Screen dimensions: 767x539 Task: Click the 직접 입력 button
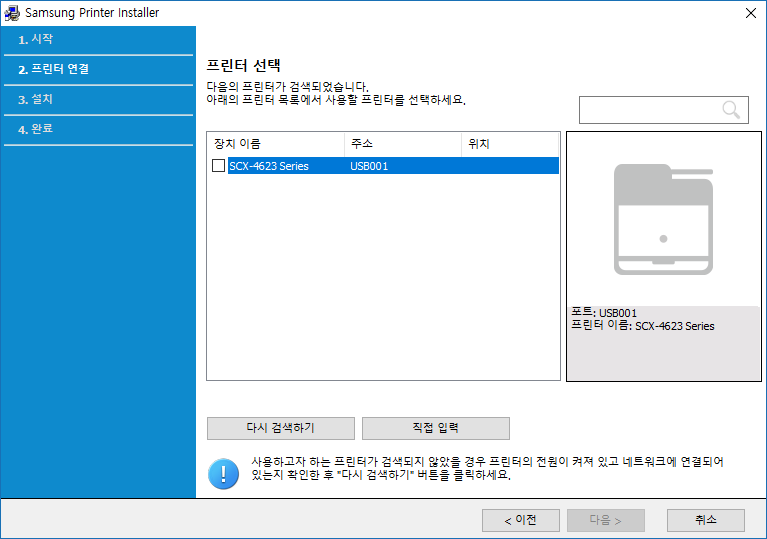435,428
